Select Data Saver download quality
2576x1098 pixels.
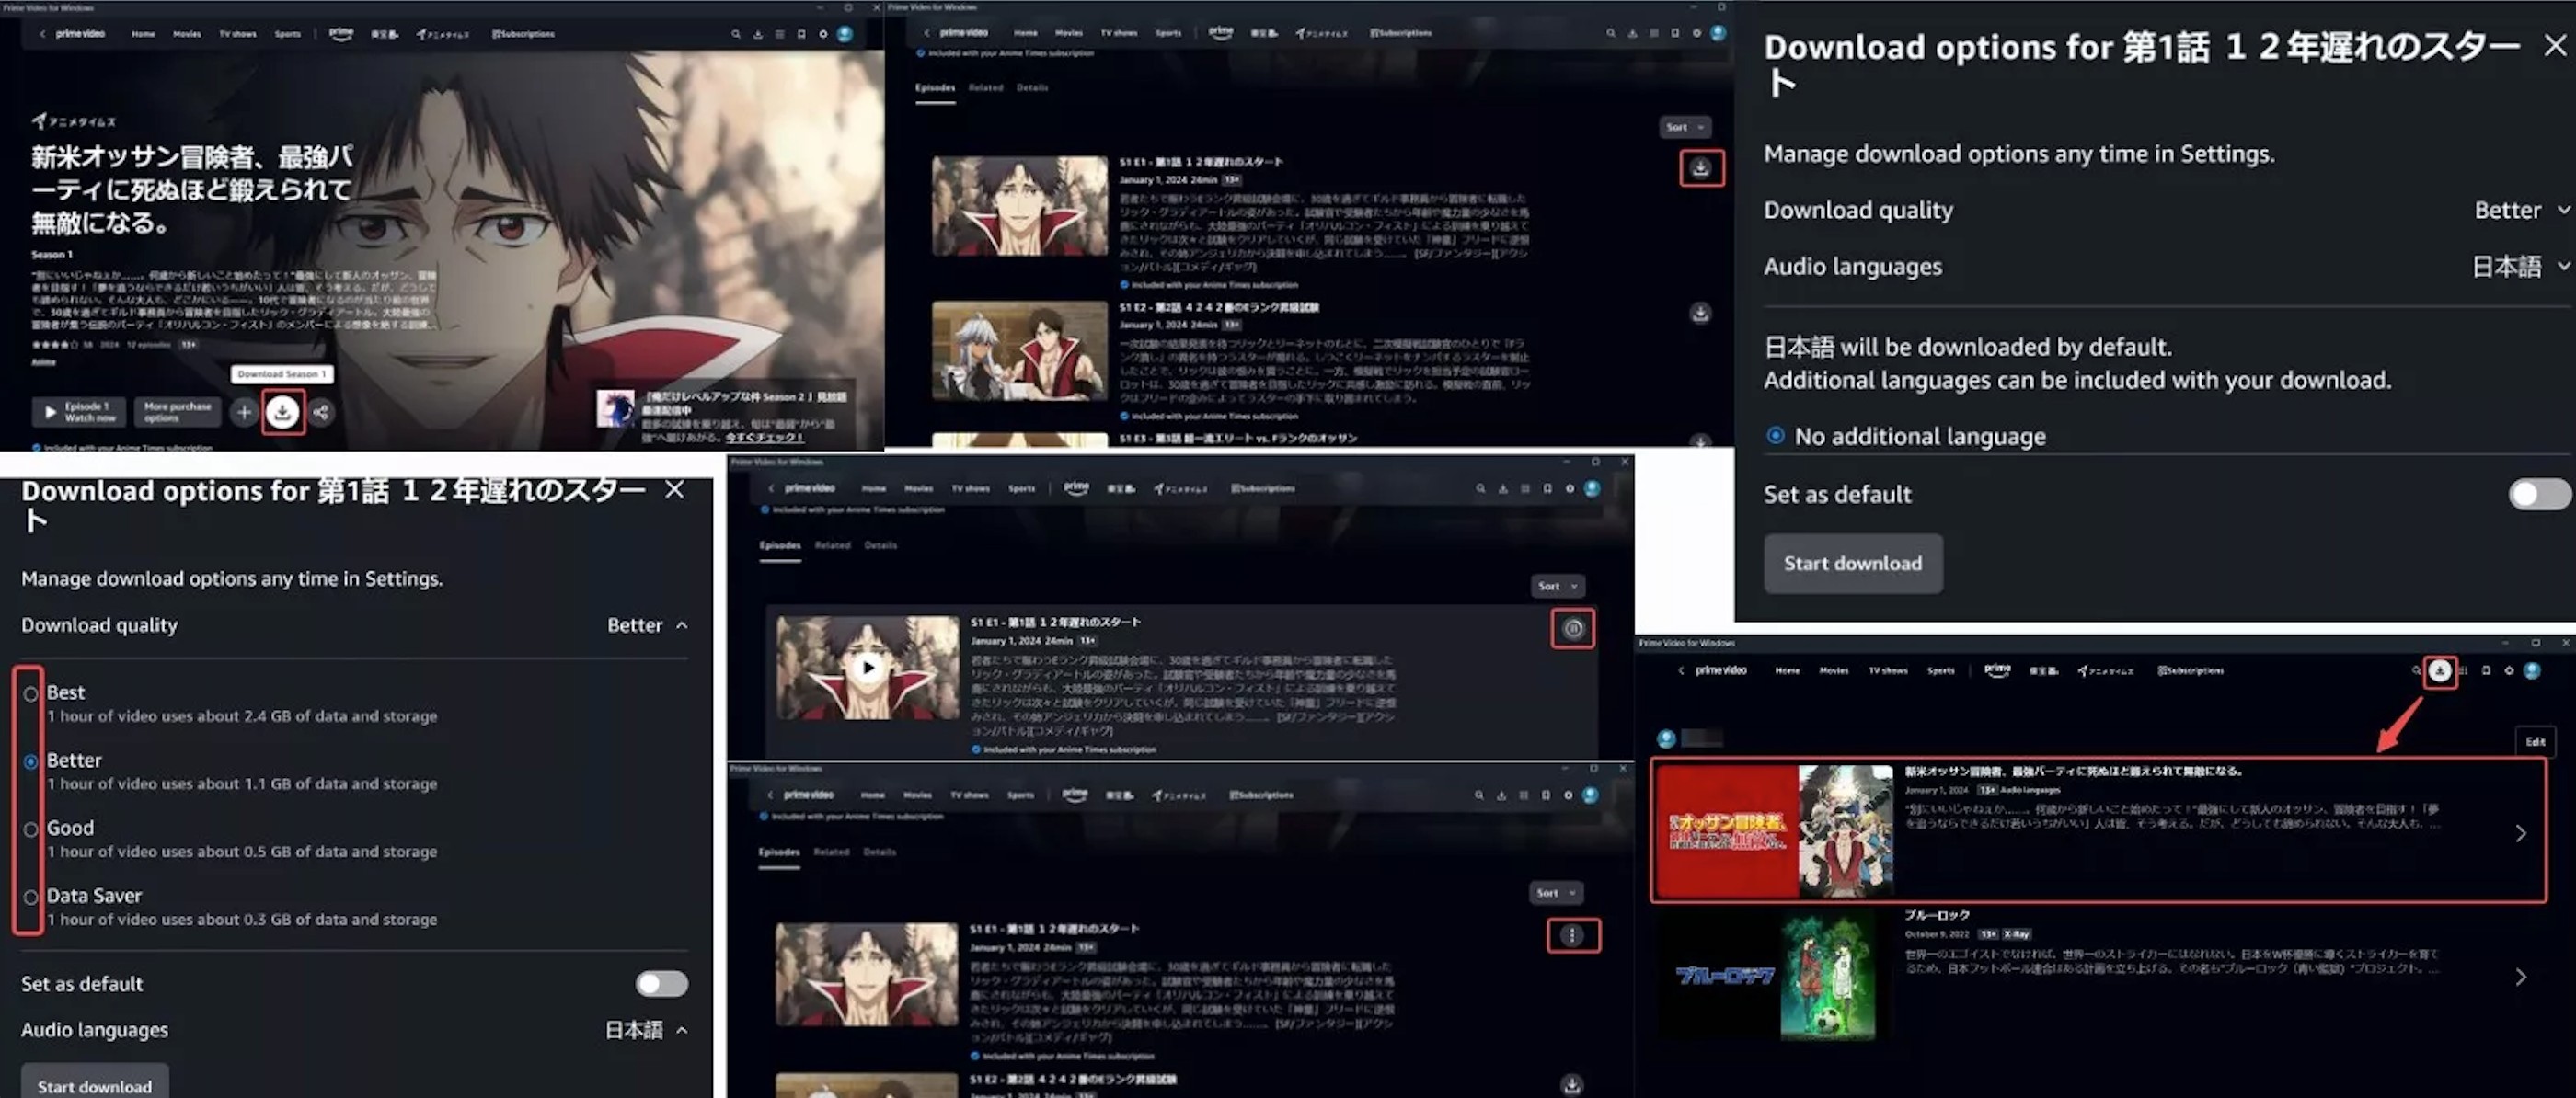(x=31, y=897)
